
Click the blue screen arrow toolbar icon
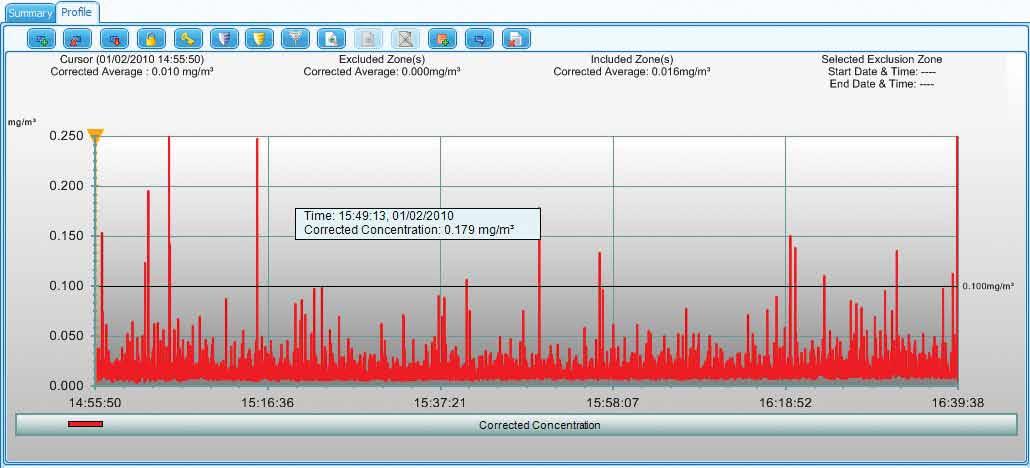click(x=480, y=39)
